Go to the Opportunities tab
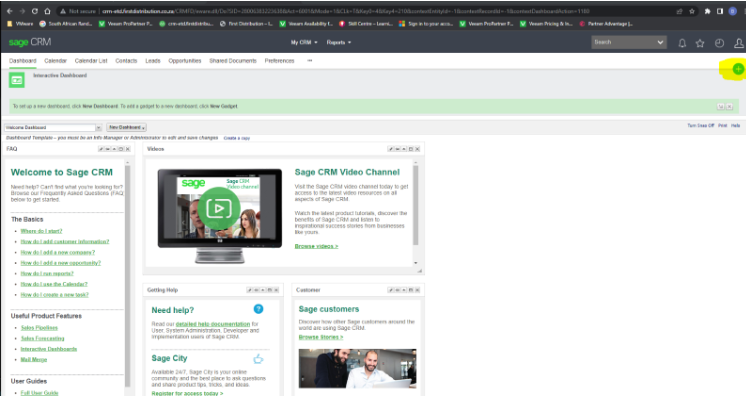This screenshot has height=404, width=746. click(x=185, y=61)
